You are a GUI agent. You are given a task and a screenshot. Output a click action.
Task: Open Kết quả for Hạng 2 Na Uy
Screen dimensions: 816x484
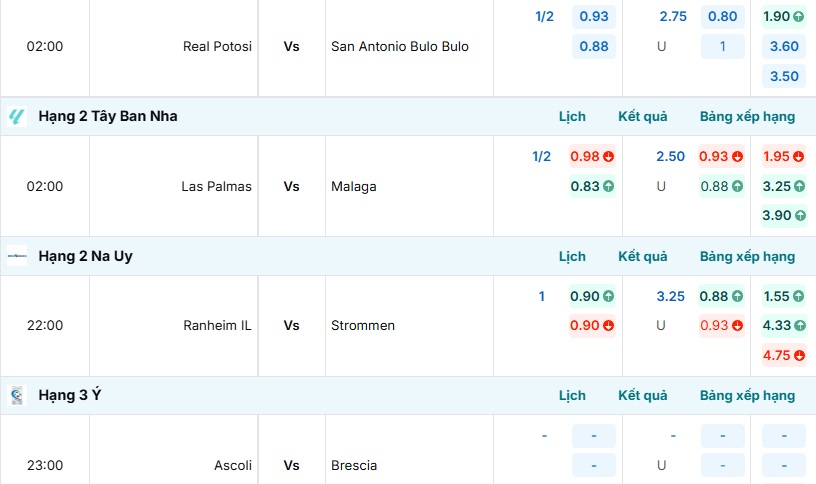(x=643, y=257)
